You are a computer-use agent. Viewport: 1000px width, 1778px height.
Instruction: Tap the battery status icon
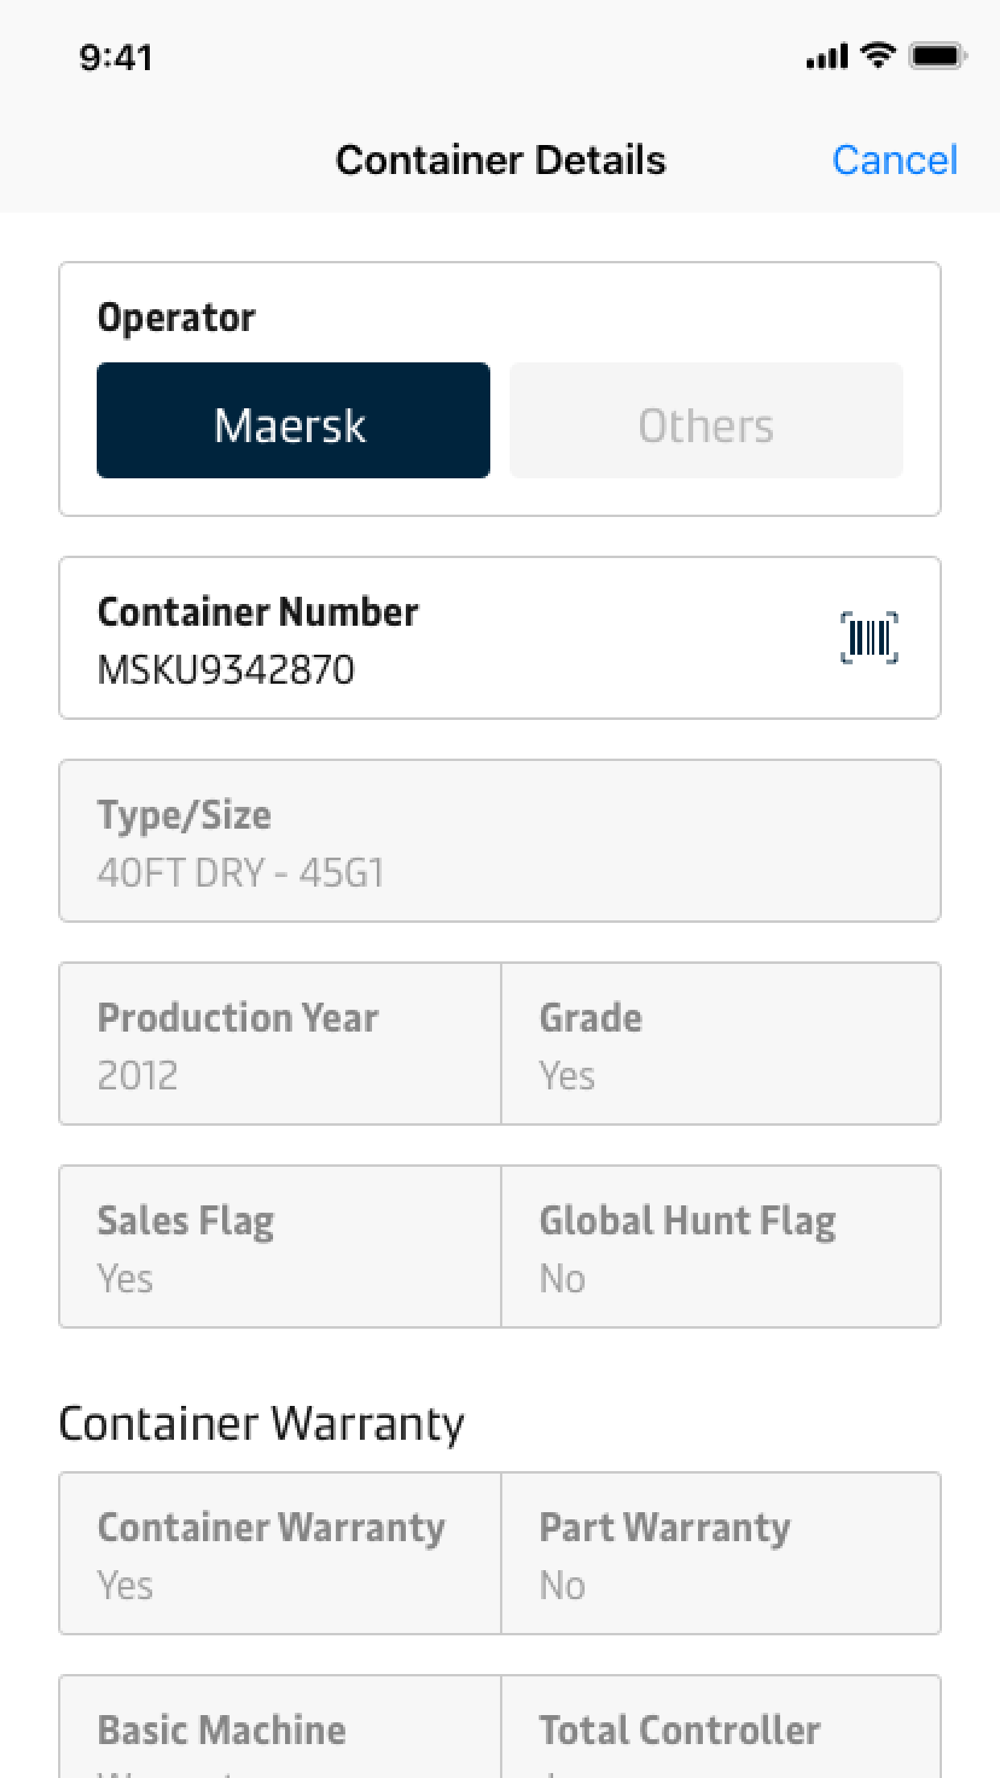(937, 56)
